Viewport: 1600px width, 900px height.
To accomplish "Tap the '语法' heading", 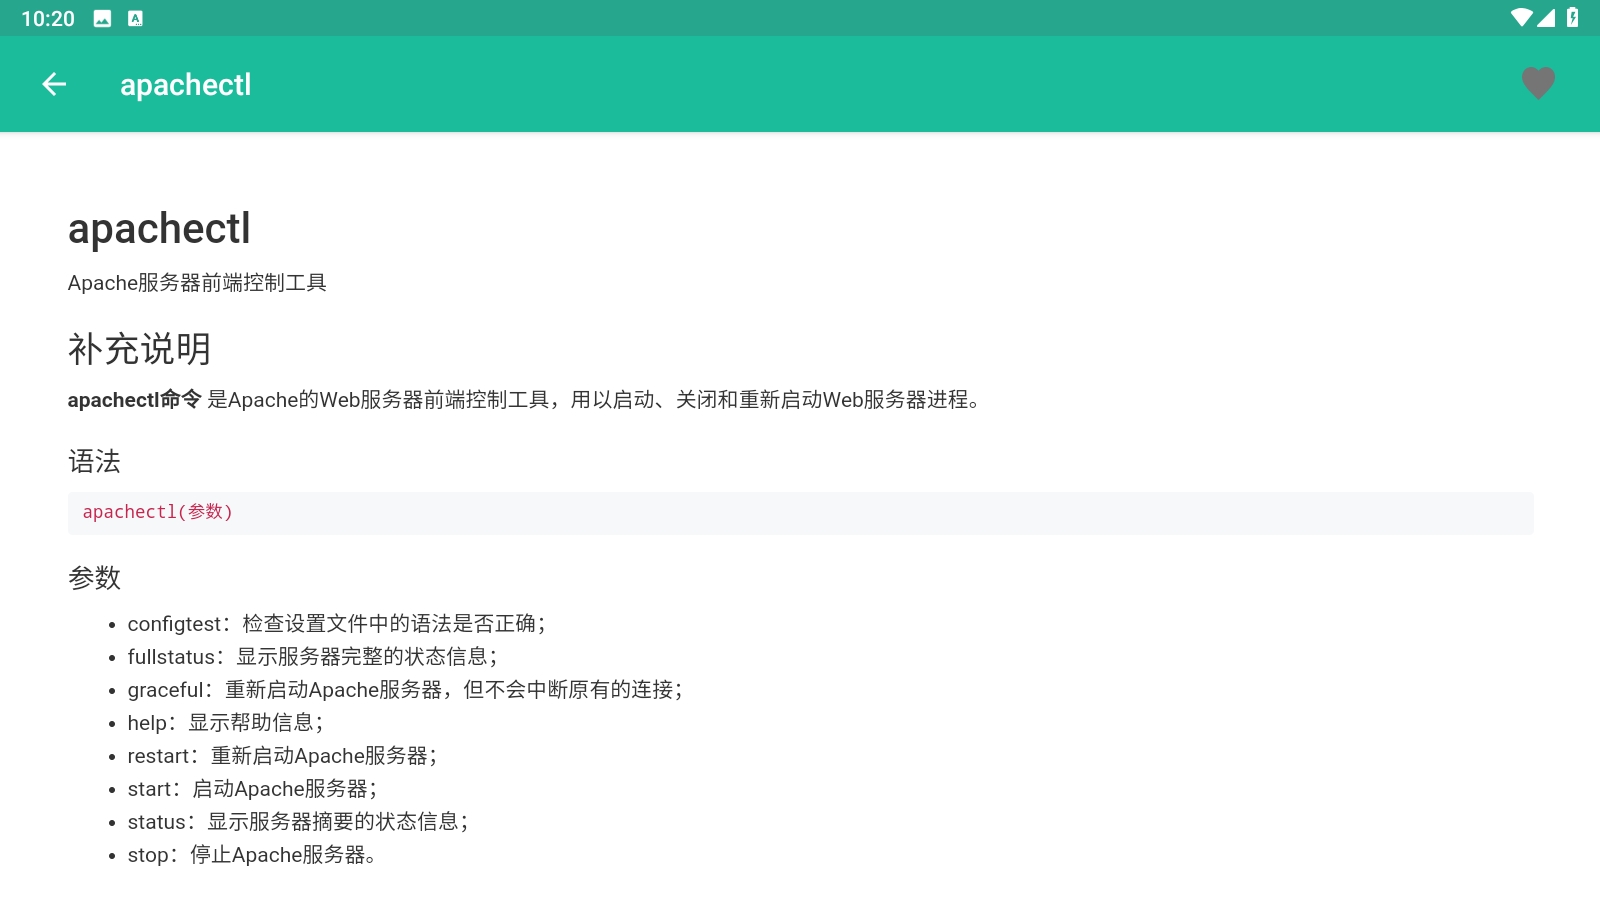I will (x=94, y=461).
